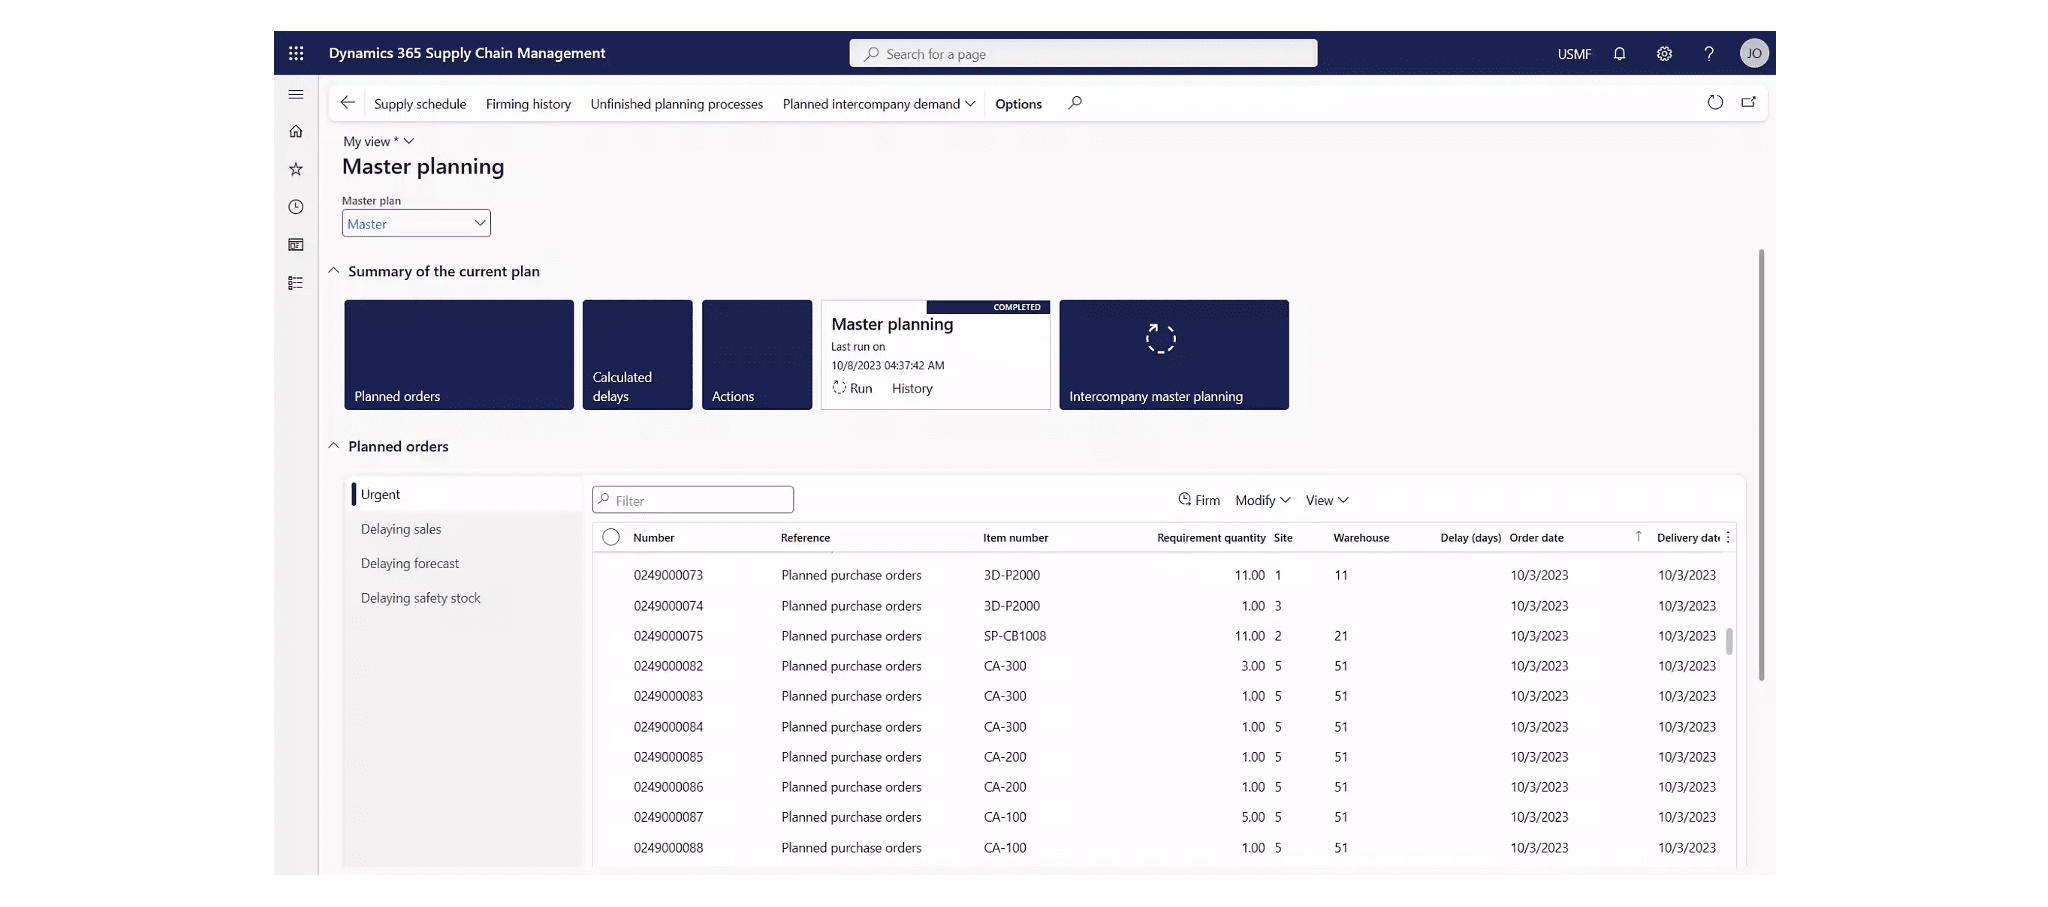2048x907 pixels.
Task: Toggle the select-all circle in the grid header
Action: coord(611,537)
